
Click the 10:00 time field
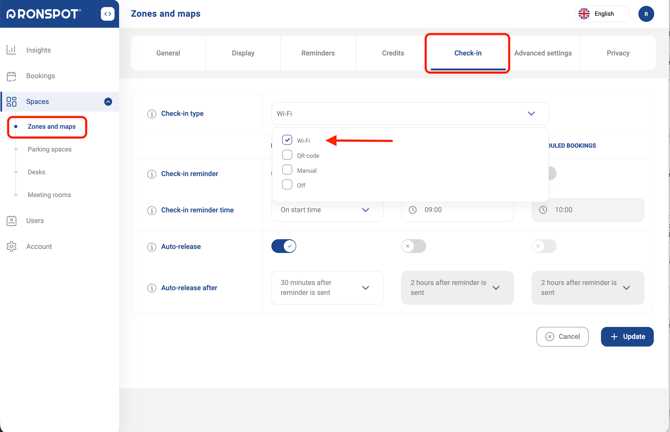coord(588,210)
